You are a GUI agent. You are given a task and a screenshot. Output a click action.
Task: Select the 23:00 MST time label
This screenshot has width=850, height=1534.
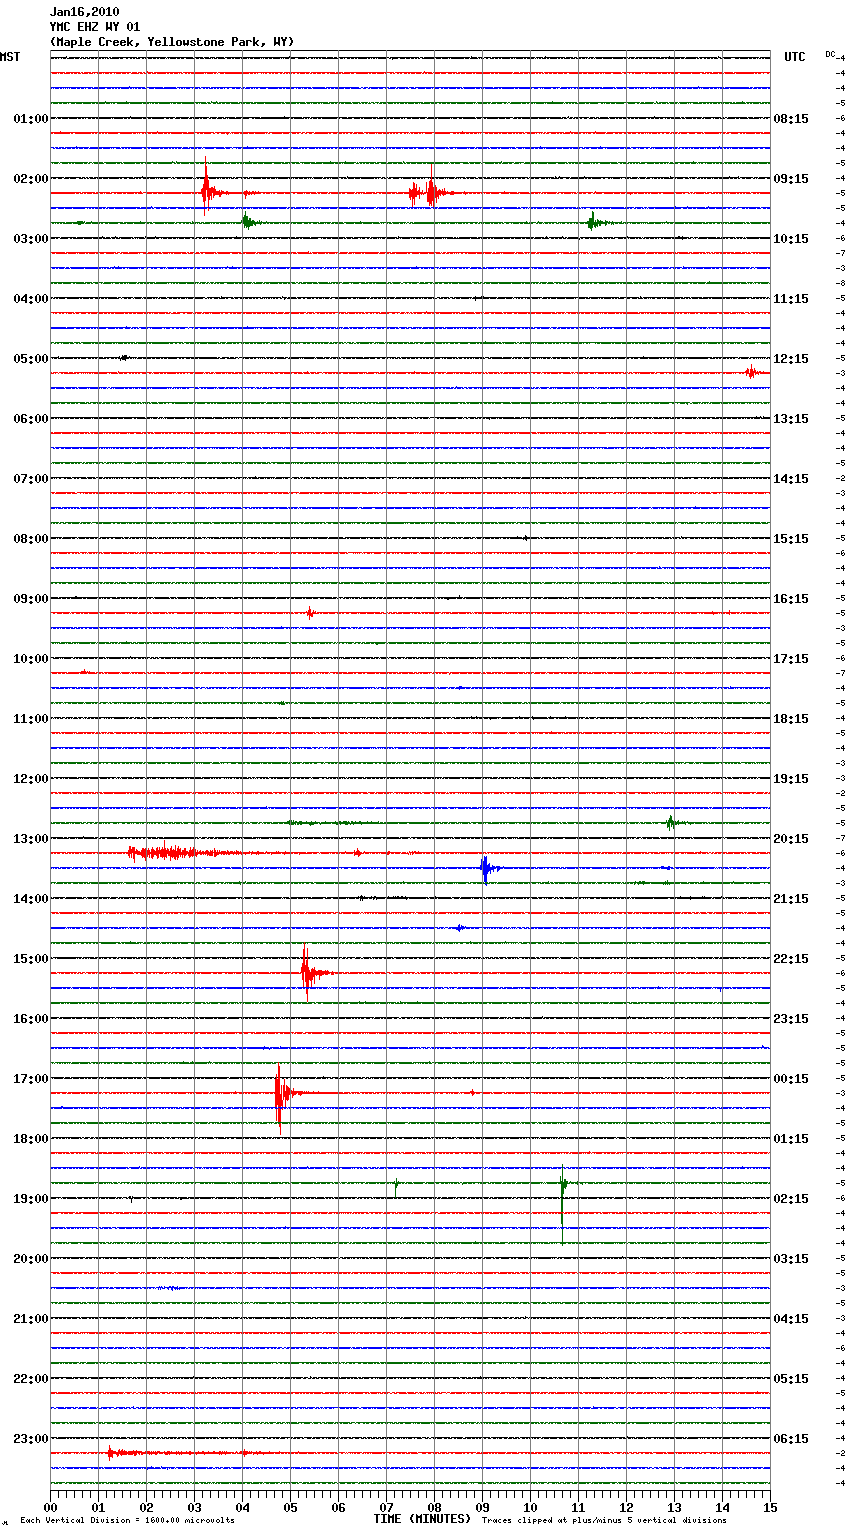[31, 1439]
